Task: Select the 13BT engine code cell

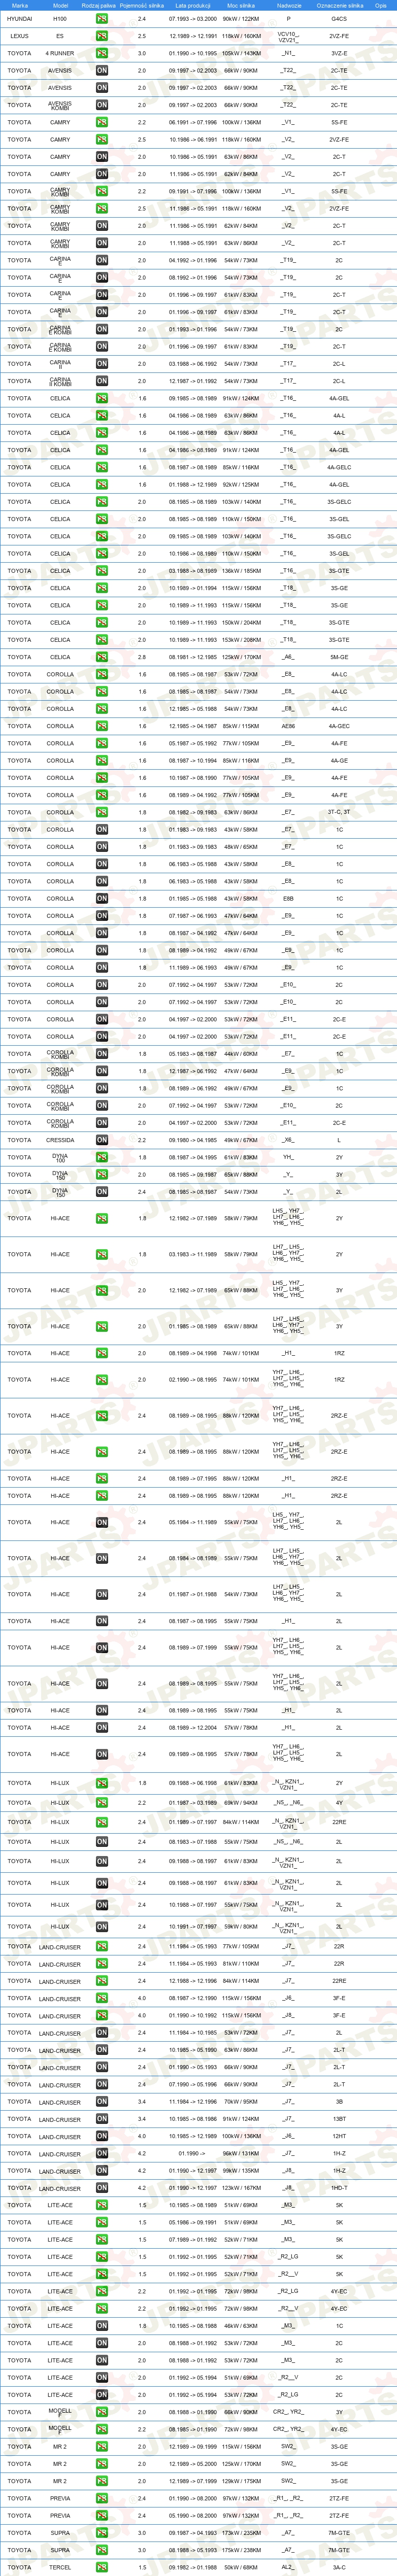Action: coord(339,2119)
